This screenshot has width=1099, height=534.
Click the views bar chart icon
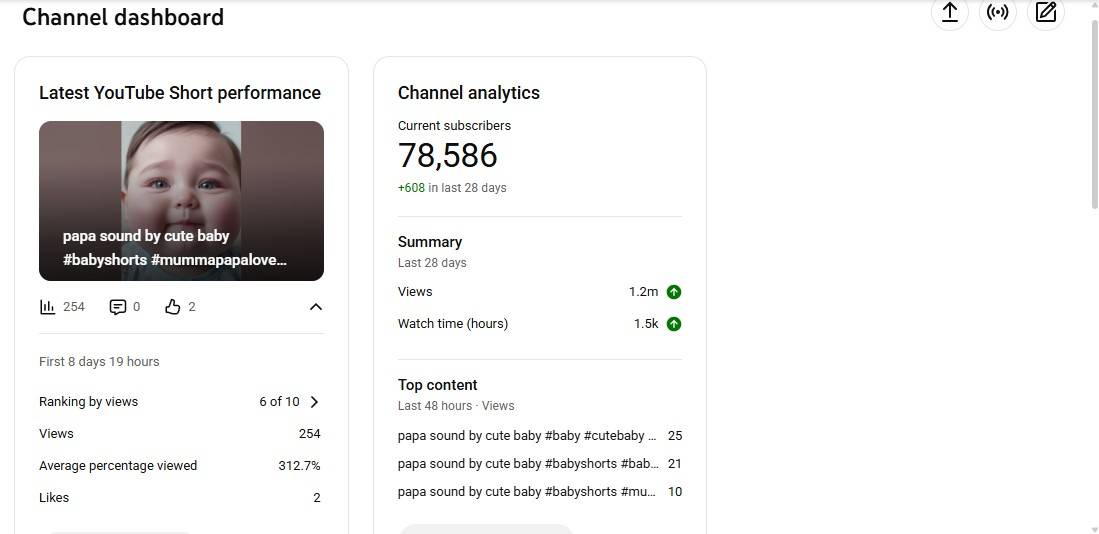pyautogui.click(x=48, y=307)
